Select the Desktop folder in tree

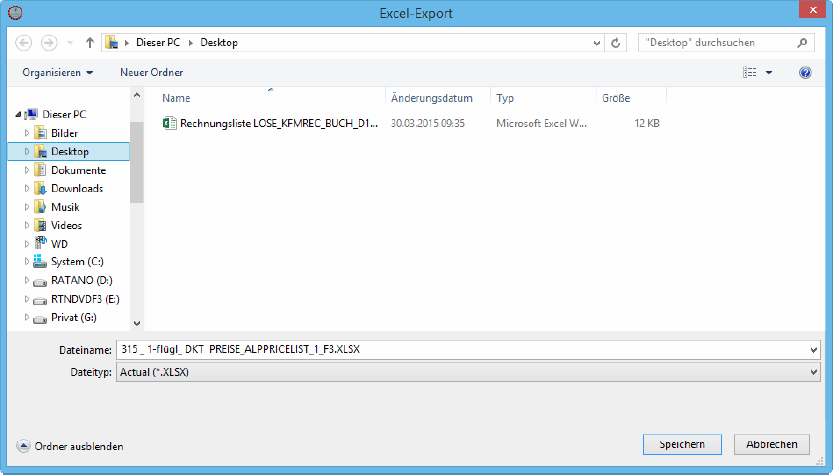(x=70, y=151)
